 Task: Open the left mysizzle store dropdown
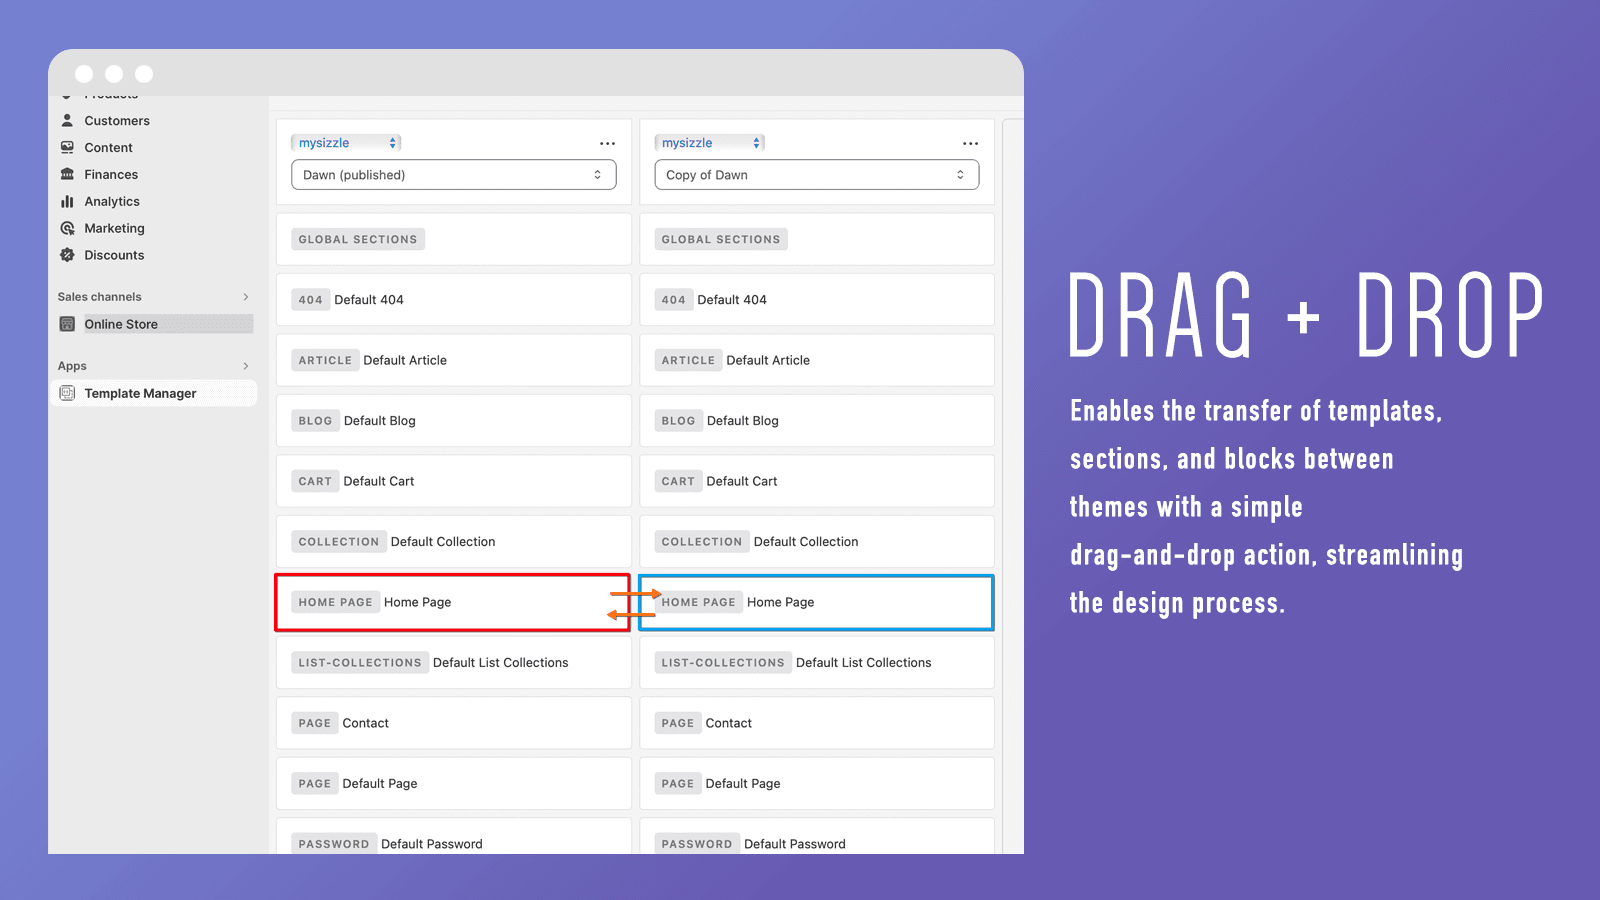[346, 143]
